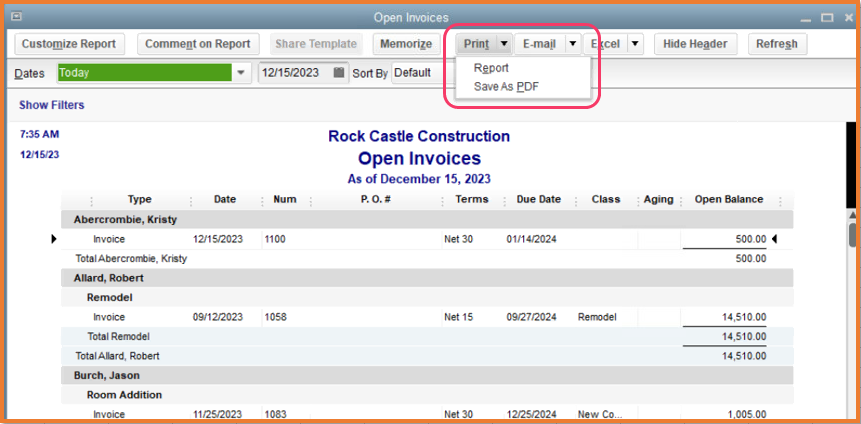The width and height of the screenshot is (861, 424).
Task: Click the 09/27/2024 due date
Action: point(532,317)
